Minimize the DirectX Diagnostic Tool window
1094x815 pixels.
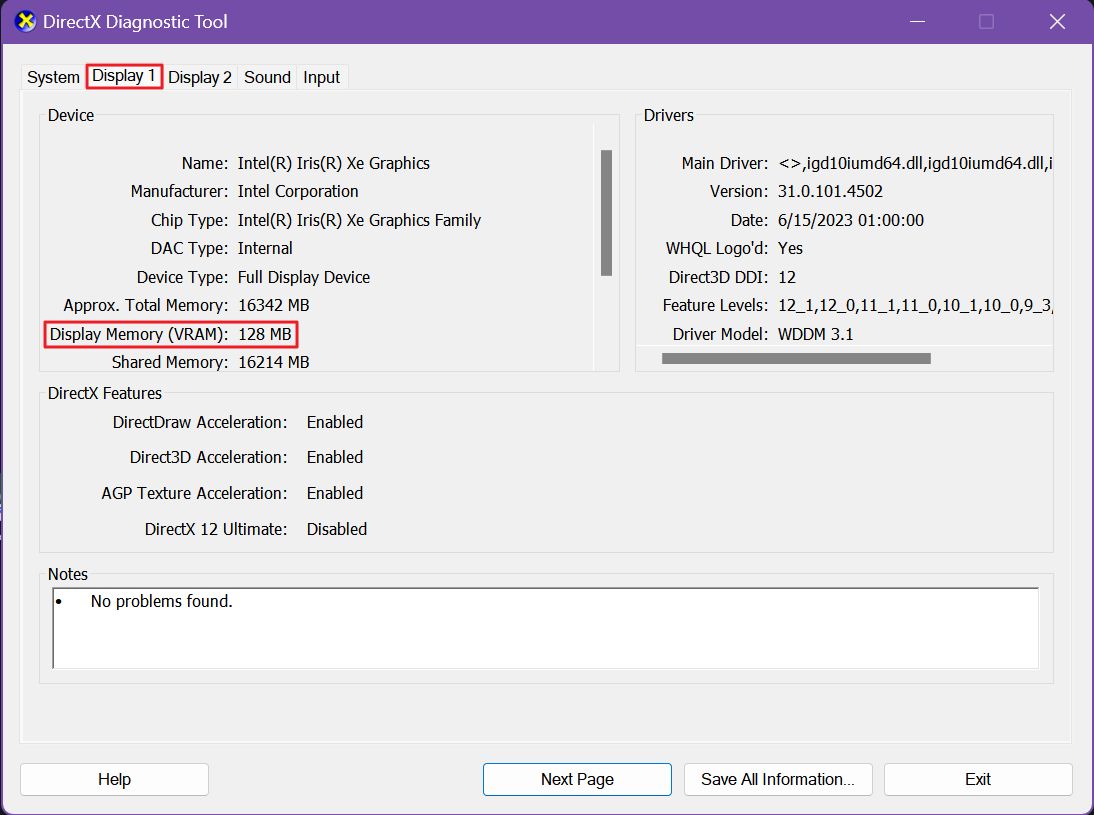click(917, 22)
